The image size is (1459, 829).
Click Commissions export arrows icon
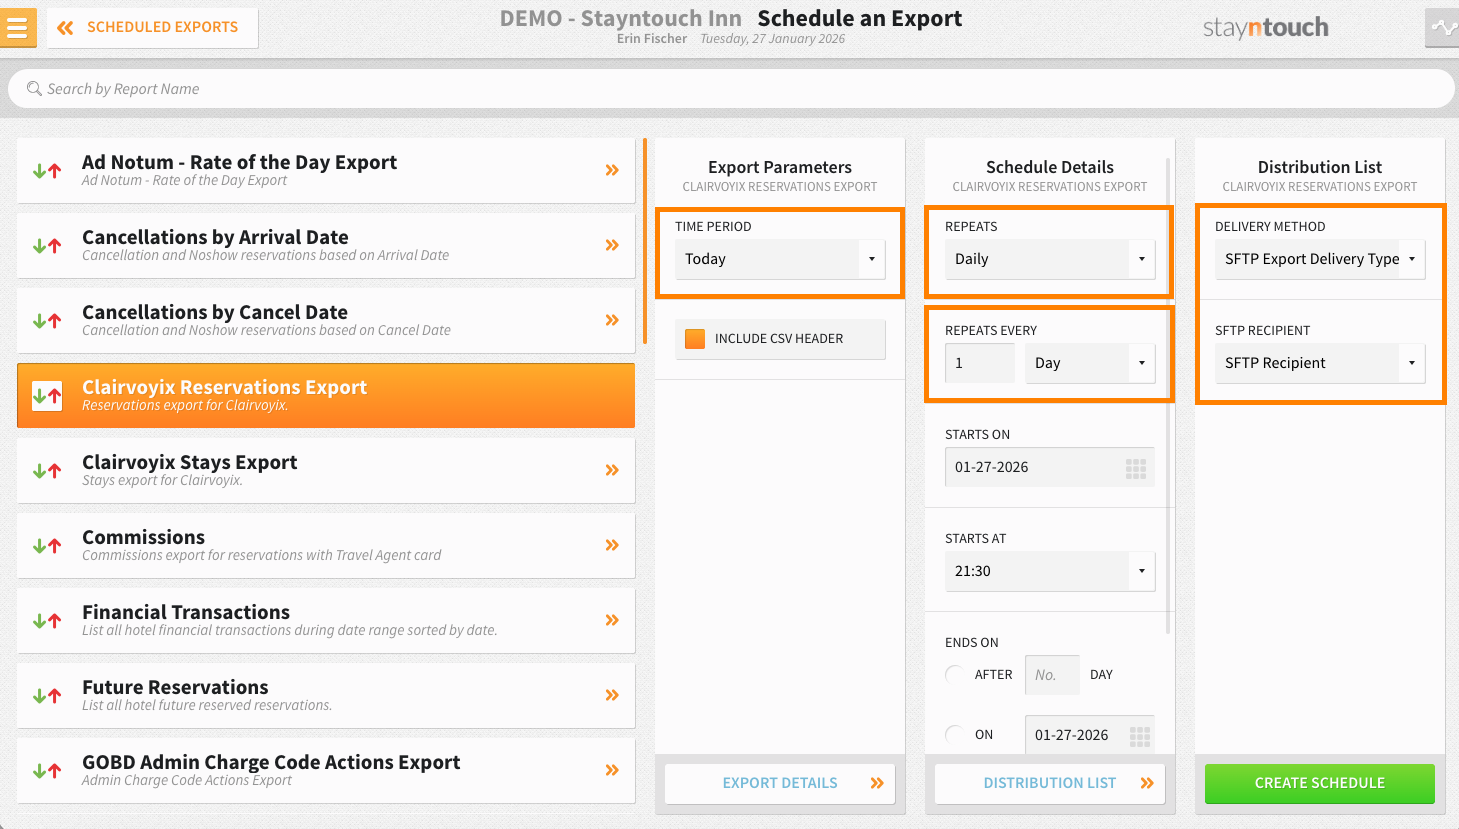pyautogui.click(x=47, y=546)
